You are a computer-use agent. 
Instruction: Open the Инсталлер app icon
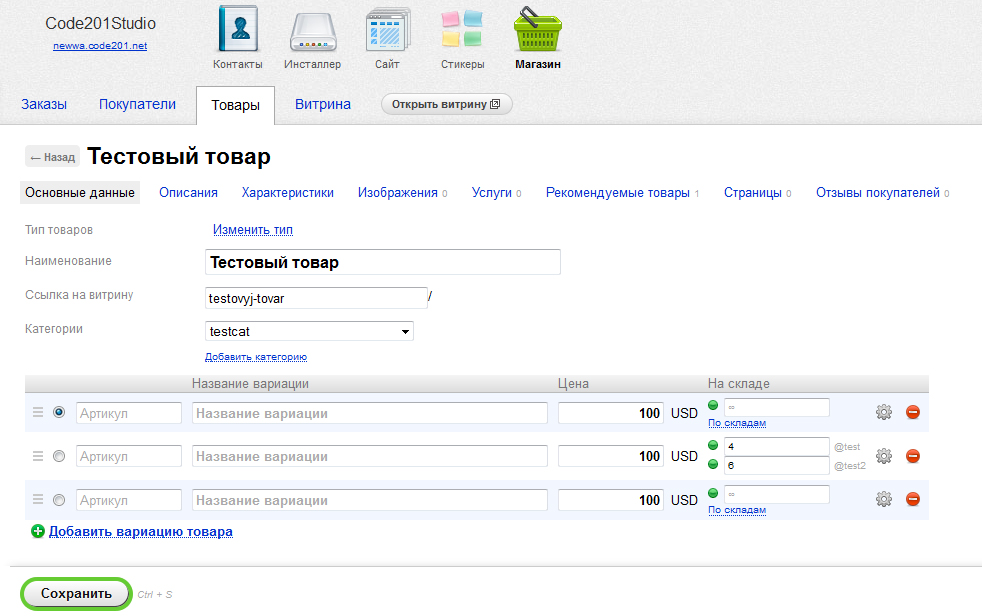312,31
